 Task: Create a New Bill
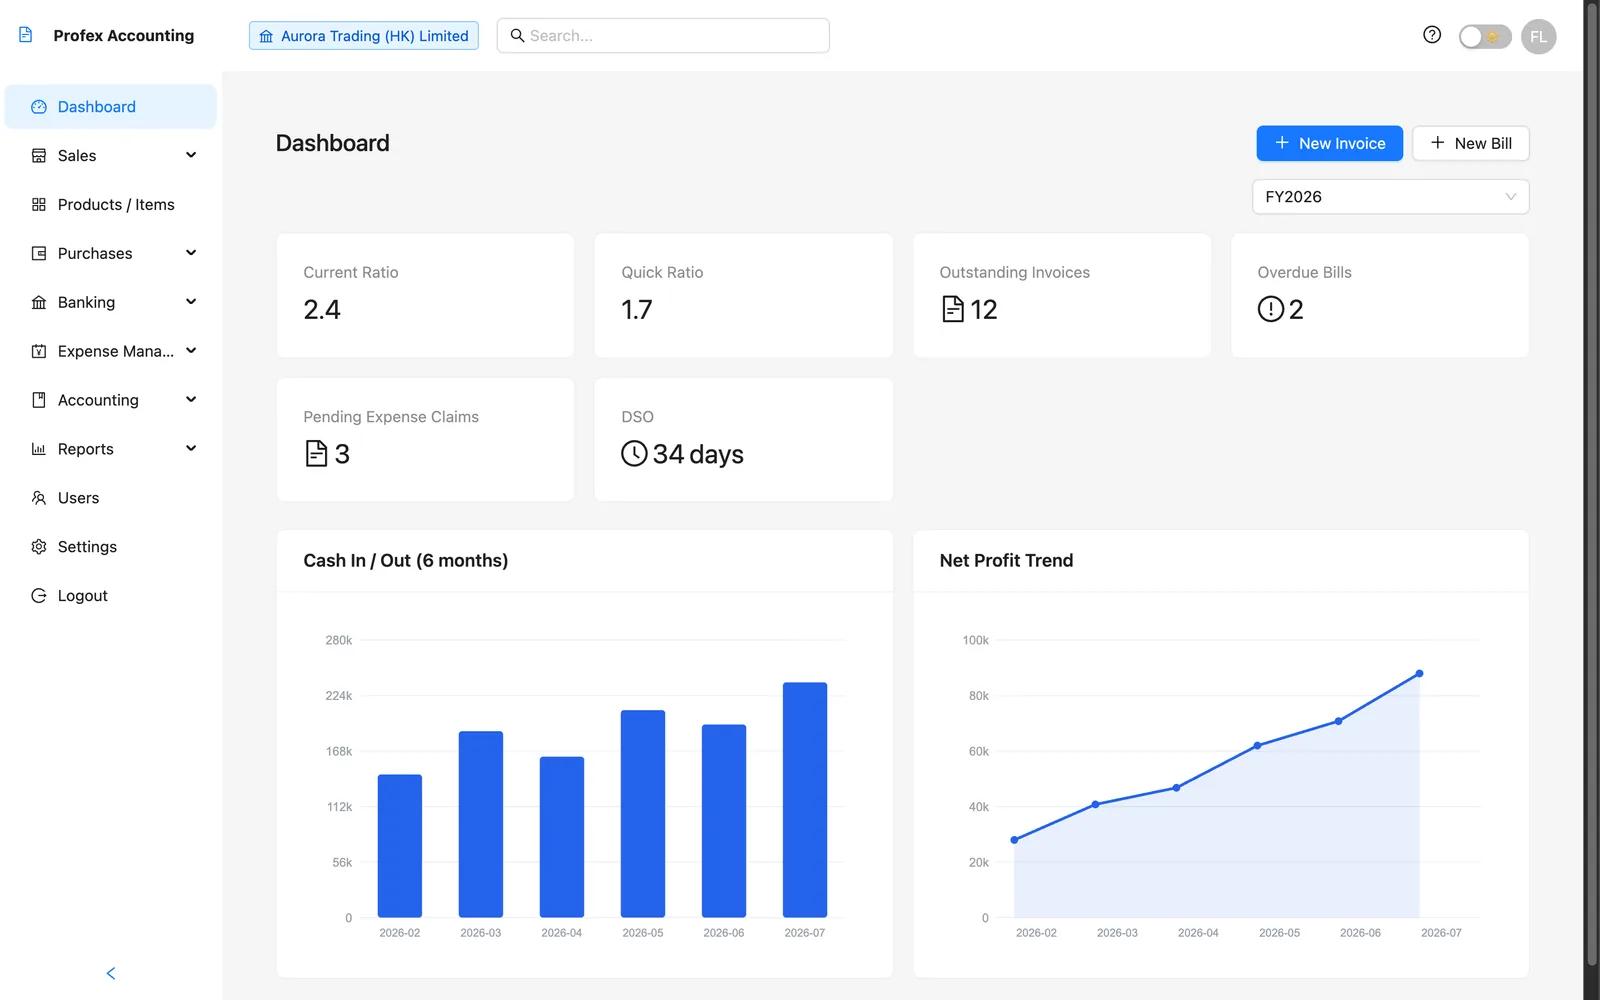[1470, 143]
